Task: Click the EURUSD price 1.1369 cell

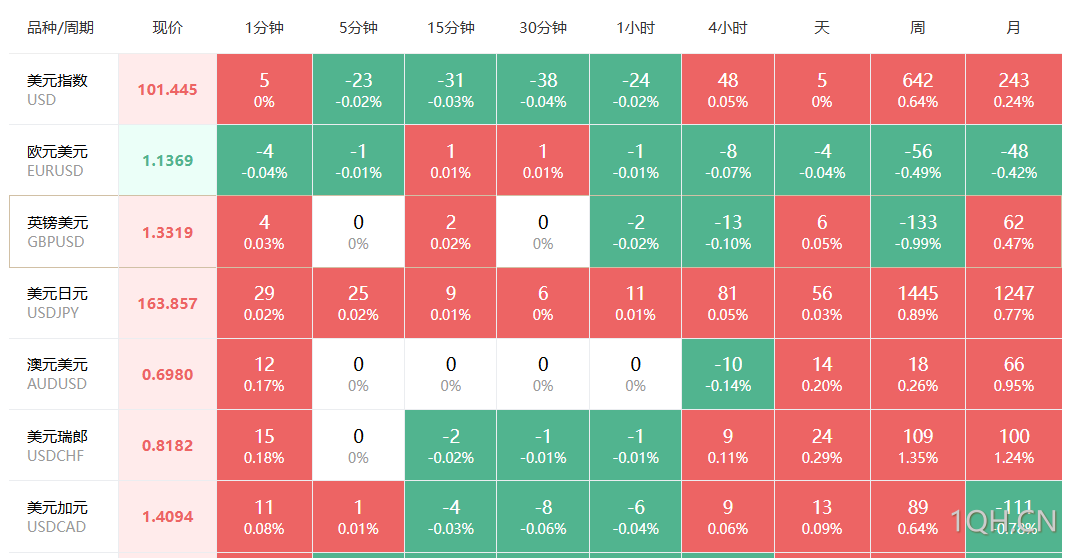Action: click(x=168, y=161)
